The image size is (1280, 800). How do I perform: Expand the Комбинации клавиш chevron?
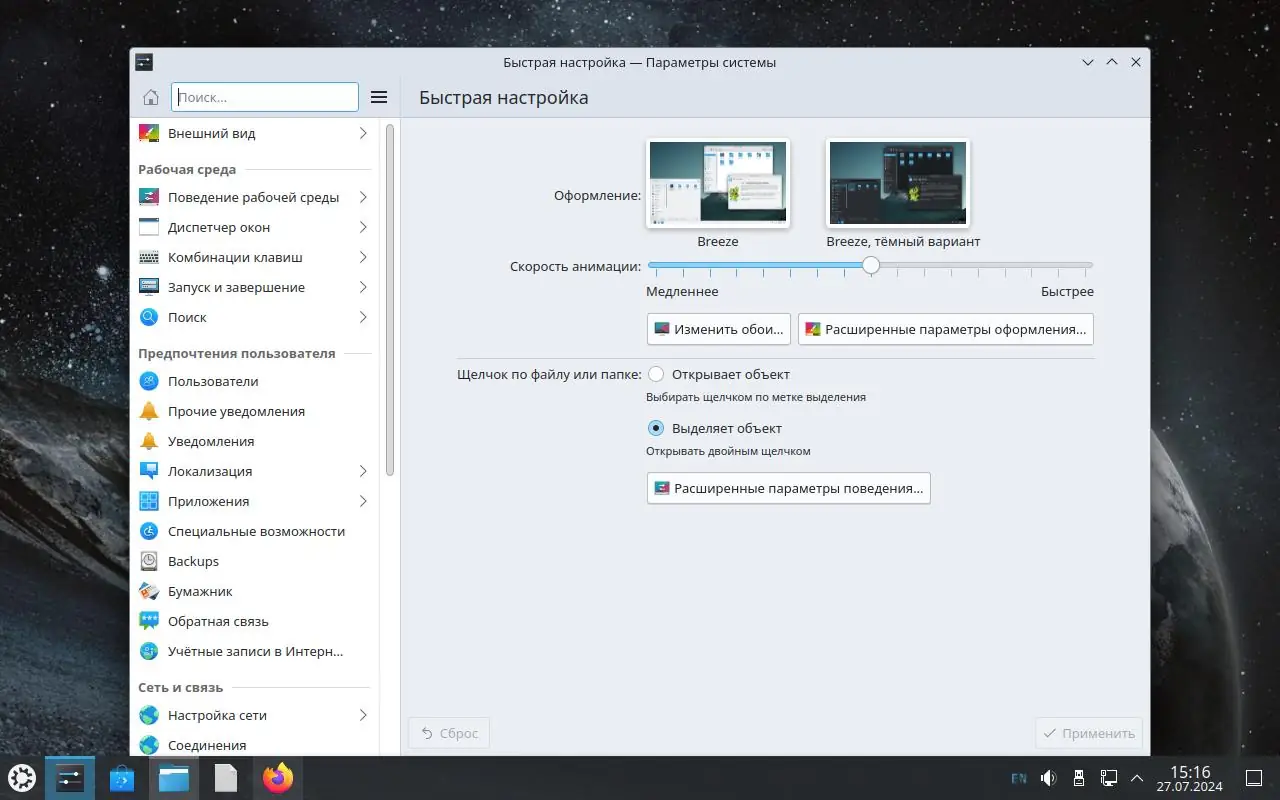pos(363,257)
